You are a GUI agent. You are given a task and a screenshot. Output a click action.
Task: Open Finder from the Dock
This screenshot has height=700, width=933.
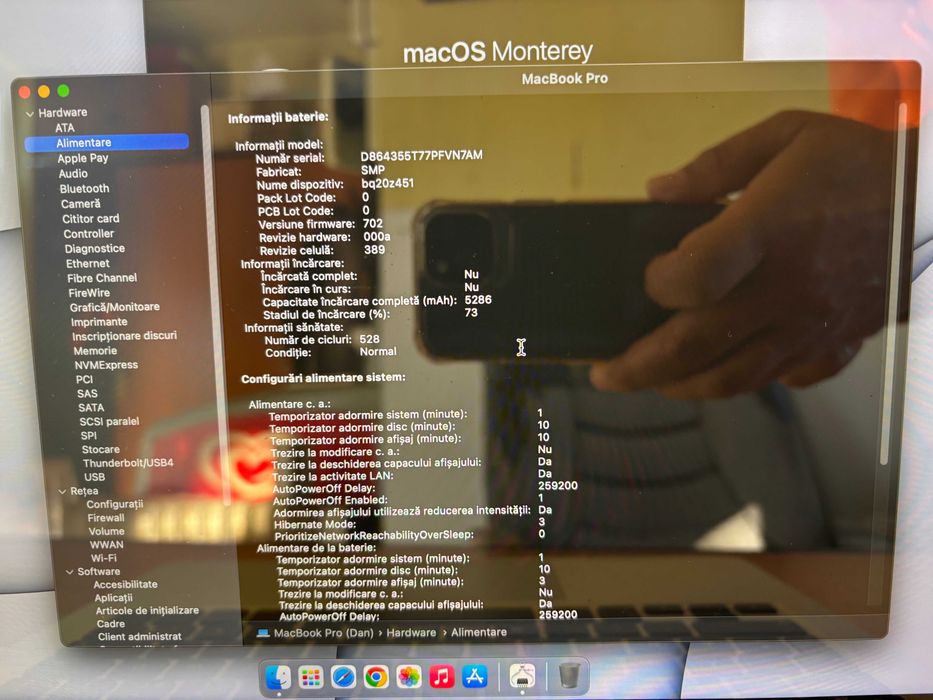coord(278,677)
